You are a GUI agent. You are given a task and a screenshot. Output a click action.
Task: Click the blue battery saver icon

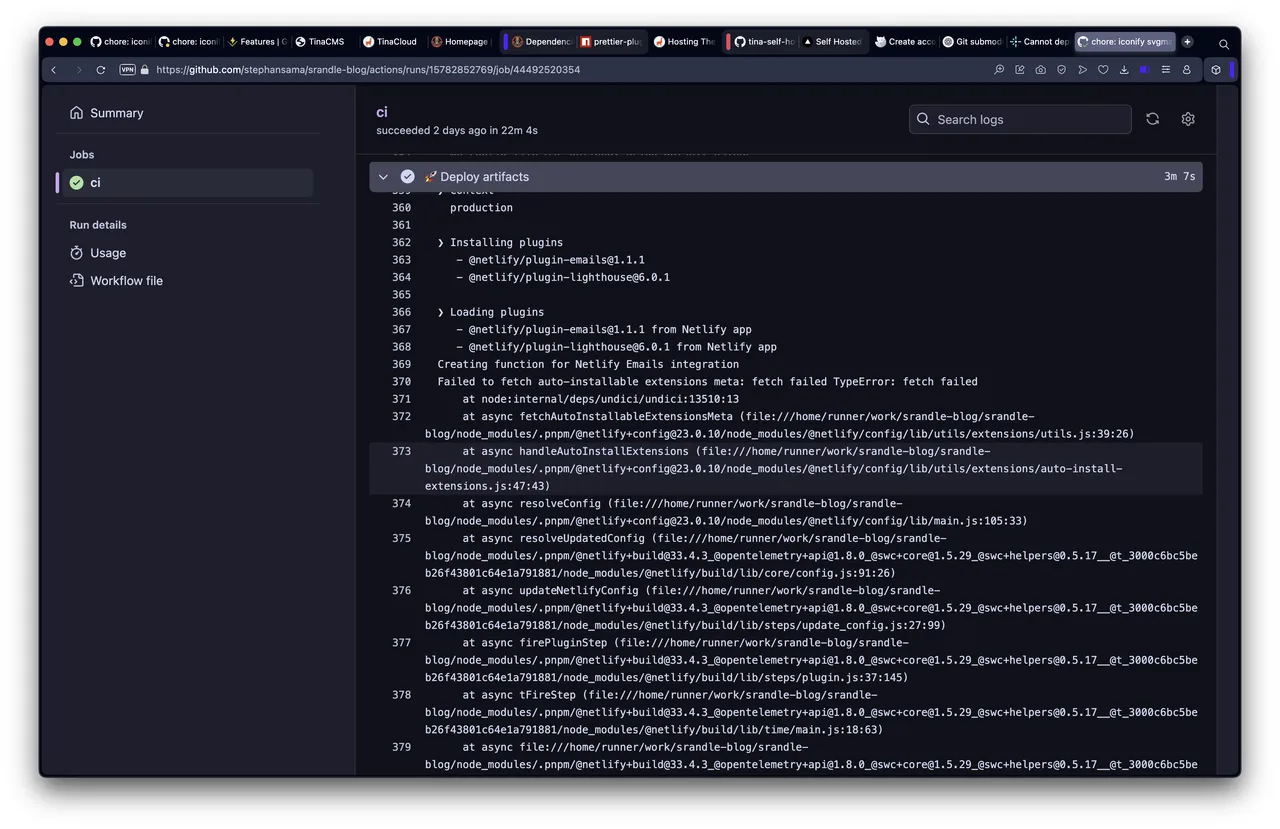1144,70
